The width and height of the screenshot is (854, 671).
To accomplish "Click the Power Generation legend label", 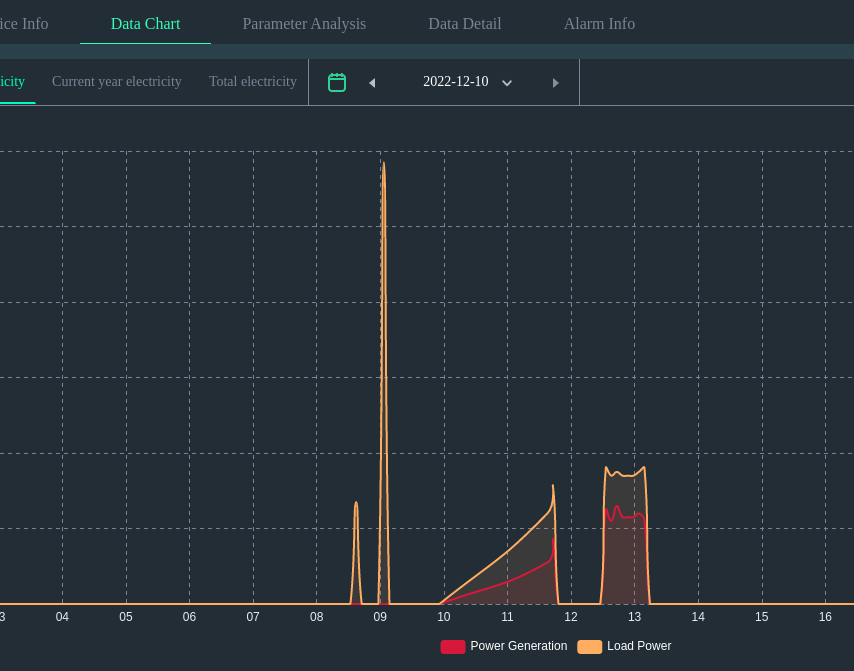I will click(x=518, y=646).
